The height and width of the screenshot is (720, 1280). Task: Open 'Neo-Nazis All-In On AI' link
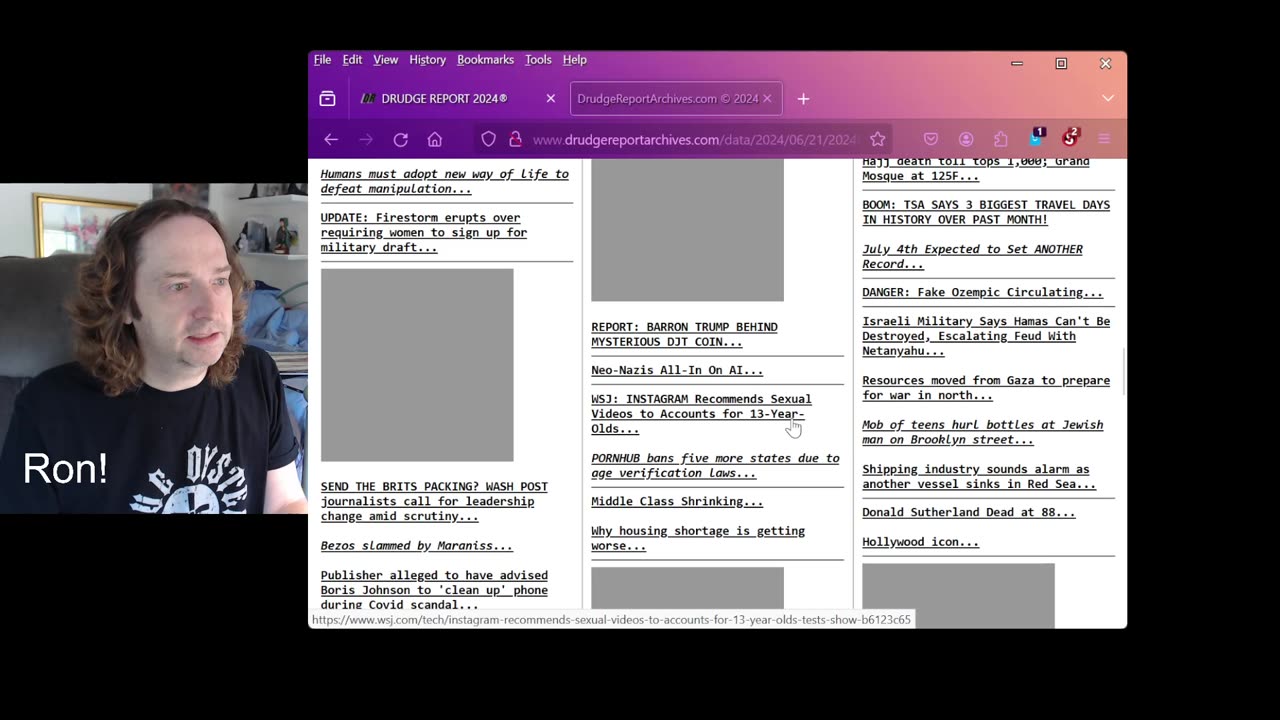(x=677, y=370)
